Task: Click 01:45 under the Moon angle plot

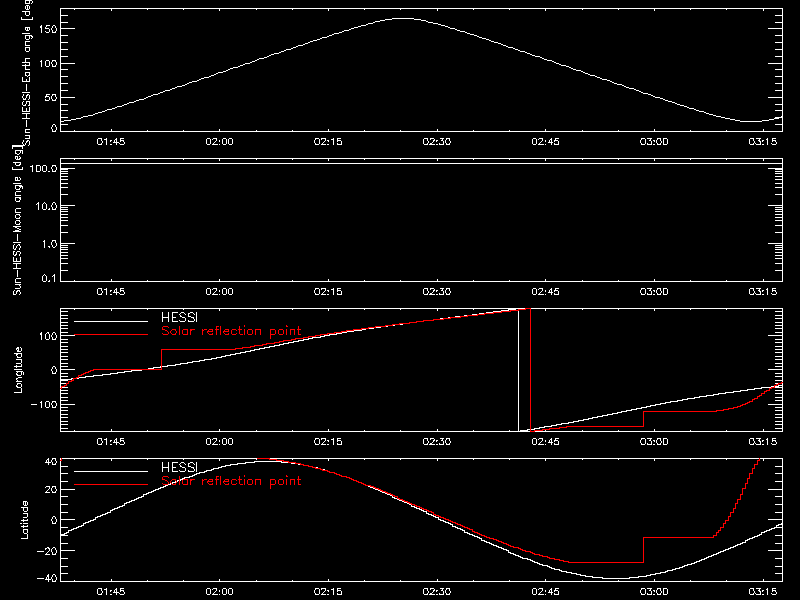Action: (x=111, y=291)
